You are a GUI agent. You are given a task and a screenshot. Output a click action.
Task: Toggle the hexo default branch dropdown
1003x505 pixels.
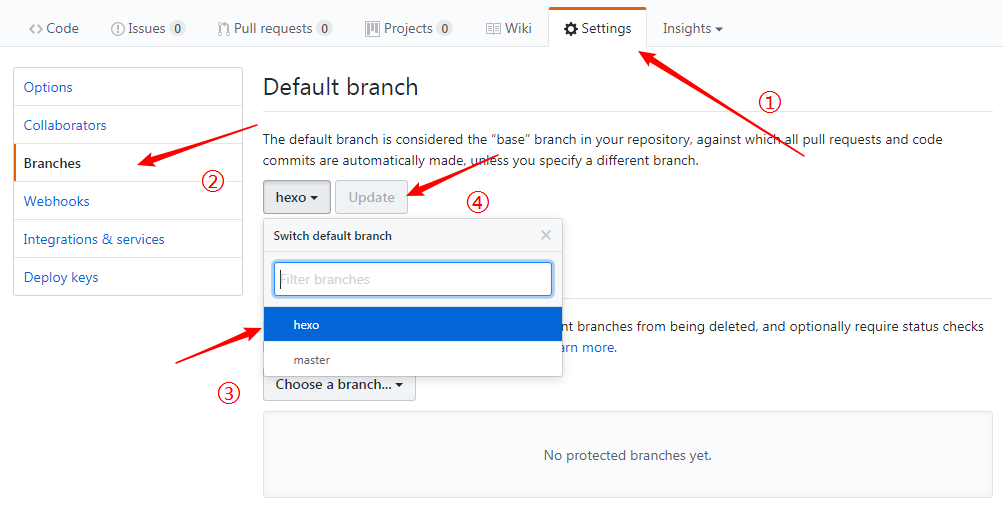pos(297,197)
